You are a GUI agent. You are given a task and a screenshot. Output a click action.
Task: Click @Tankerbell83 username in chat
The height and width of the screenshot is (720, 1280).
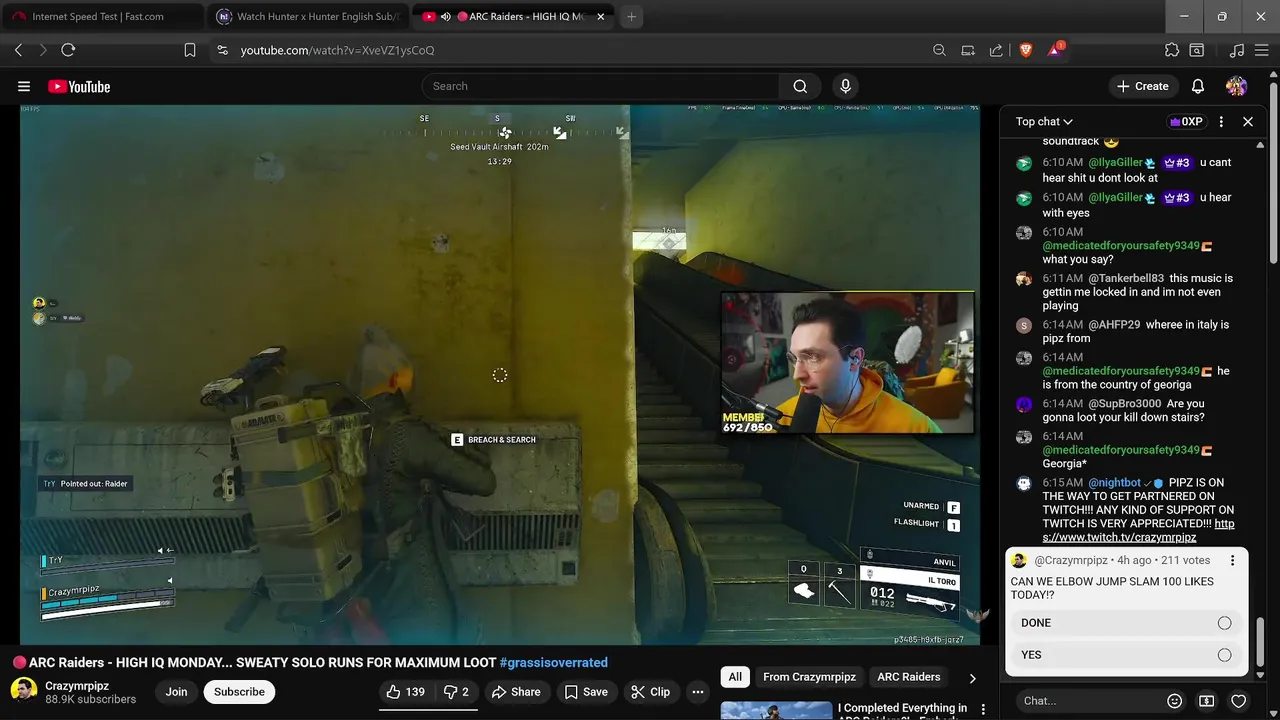(x=1126, y=279)
